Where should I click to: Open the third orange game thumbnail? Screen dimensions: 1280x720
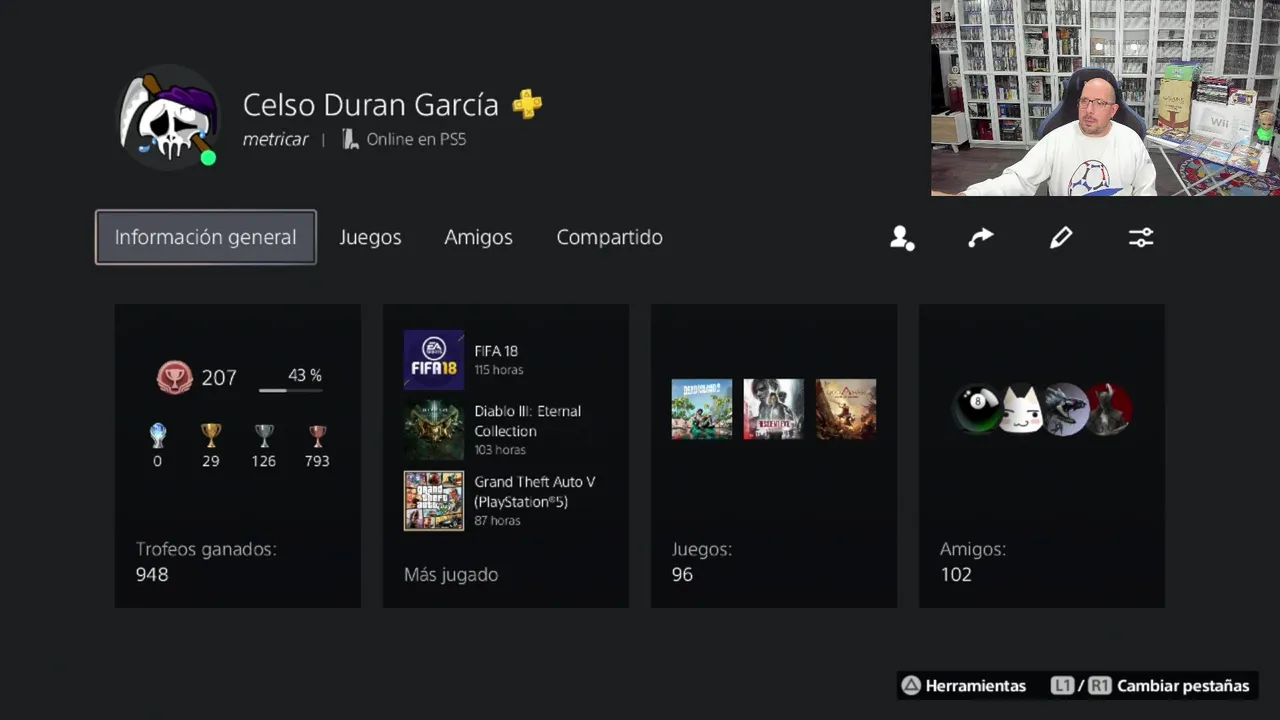coord(846,409)
